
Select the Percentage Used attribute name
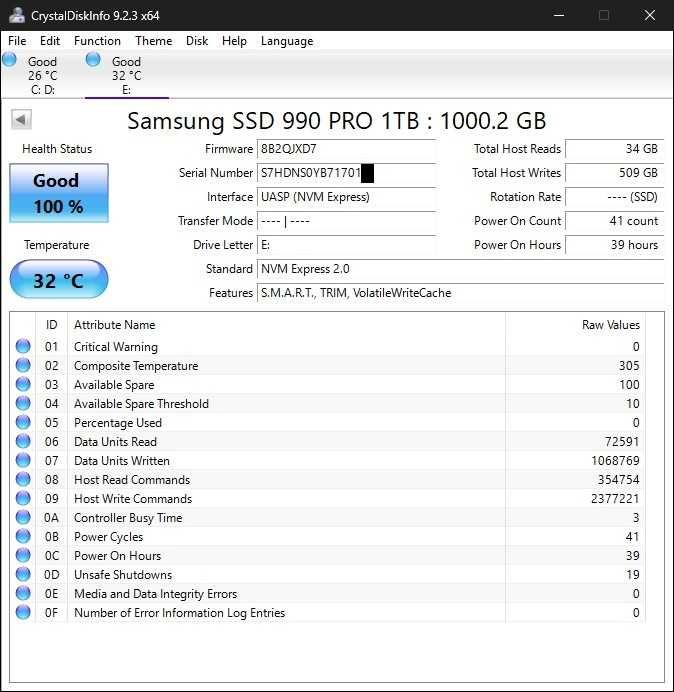pos(118,423)
